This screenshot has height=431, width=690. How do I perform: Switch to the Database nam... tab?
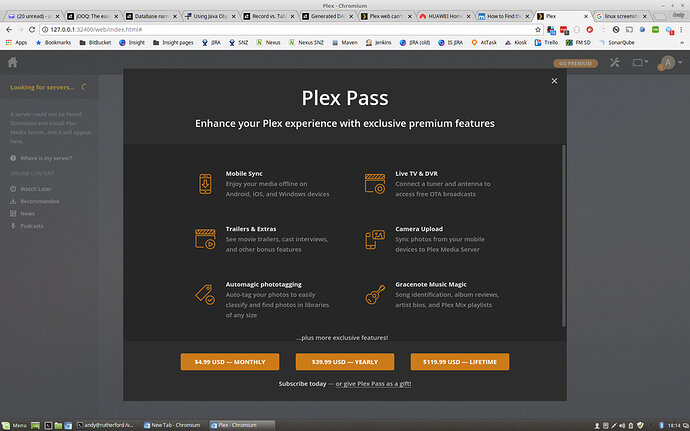point(151,16)
